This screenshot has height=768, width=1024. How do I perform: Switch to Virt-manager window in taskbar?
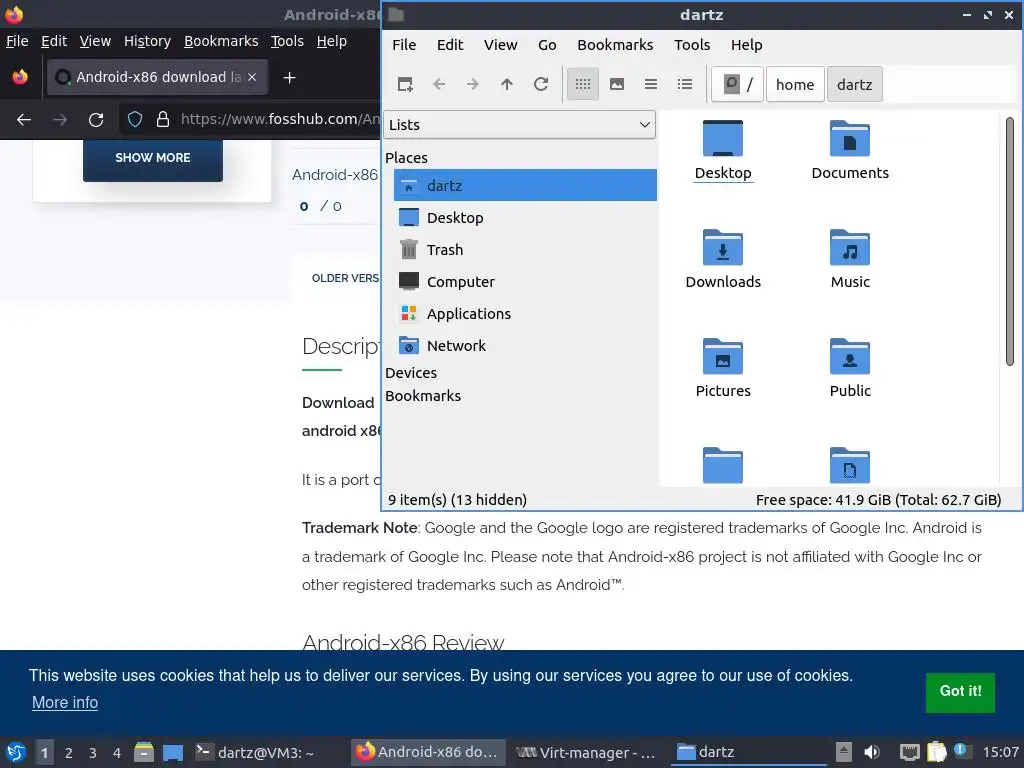pos(586,752)
